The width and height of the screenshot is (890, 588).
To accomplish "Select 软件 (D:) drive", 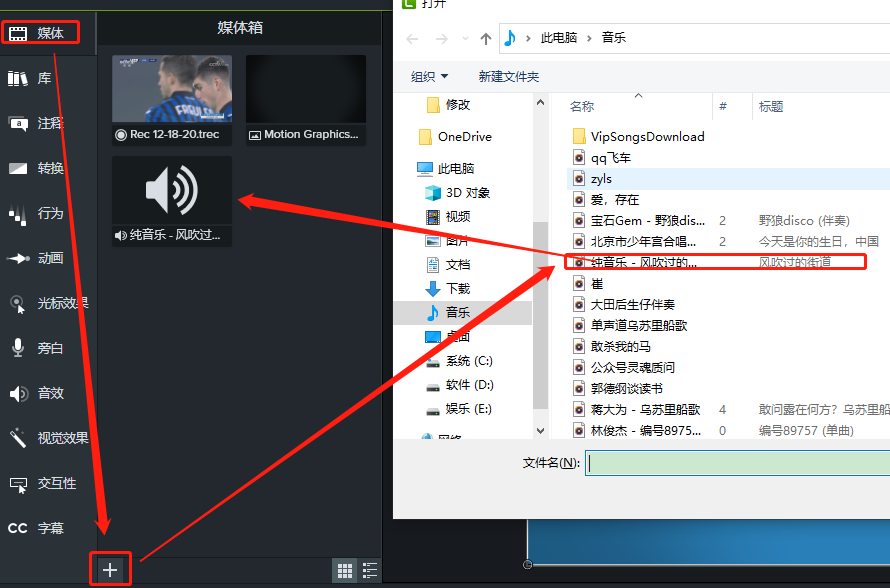I will [460, 385].
